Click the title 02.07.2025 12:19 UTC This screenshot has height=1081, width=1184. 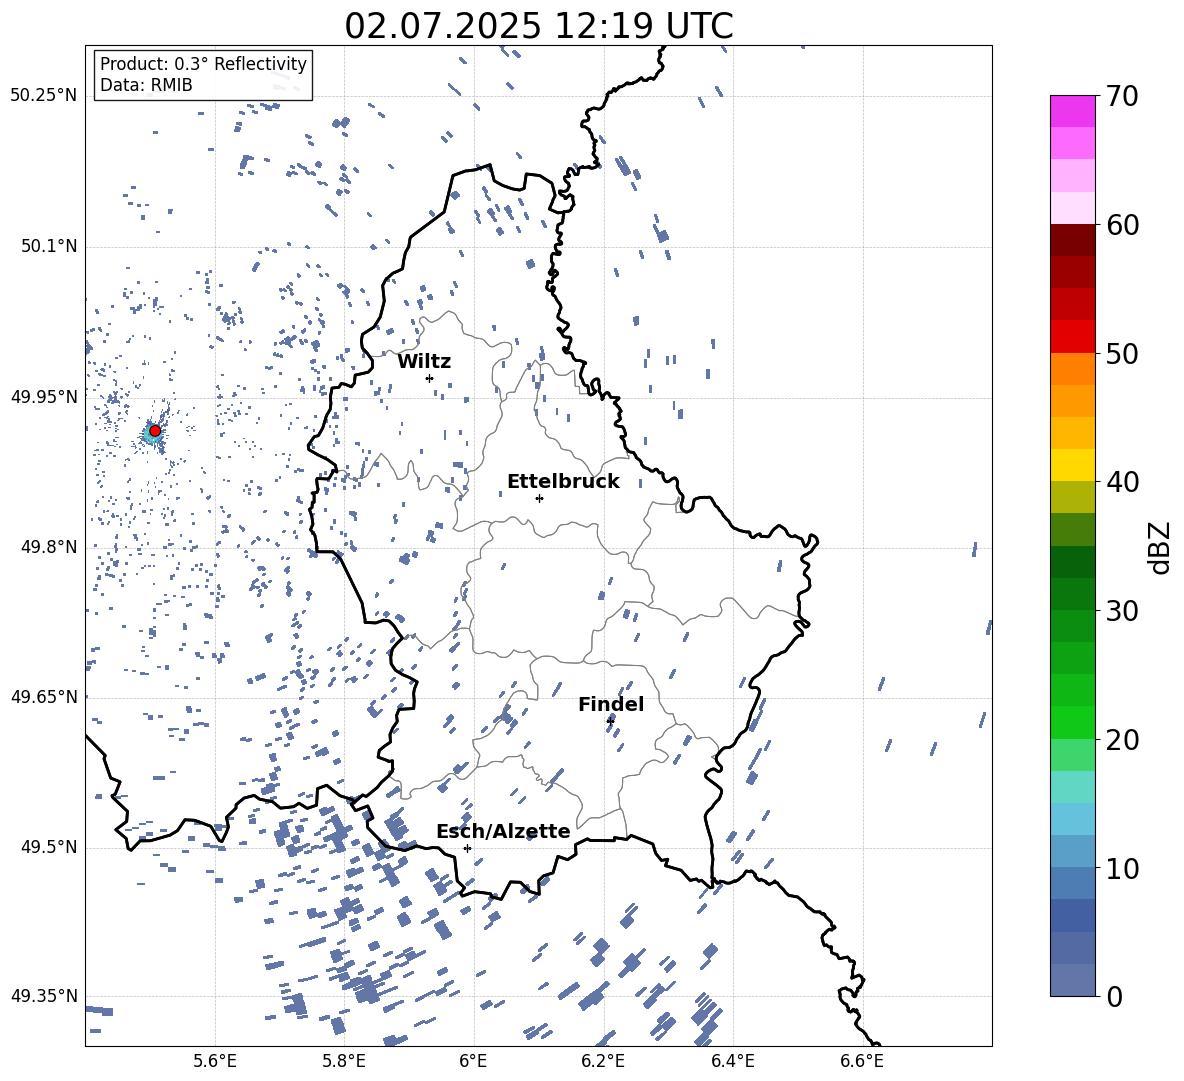pyautogui.click(x=538, y=26)
